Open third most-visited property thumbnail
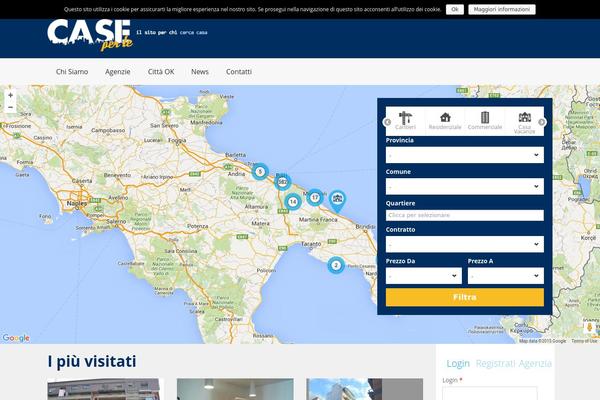Image resolution: width=600 pixels, height=400 pixels. click(x=365, y=389)
